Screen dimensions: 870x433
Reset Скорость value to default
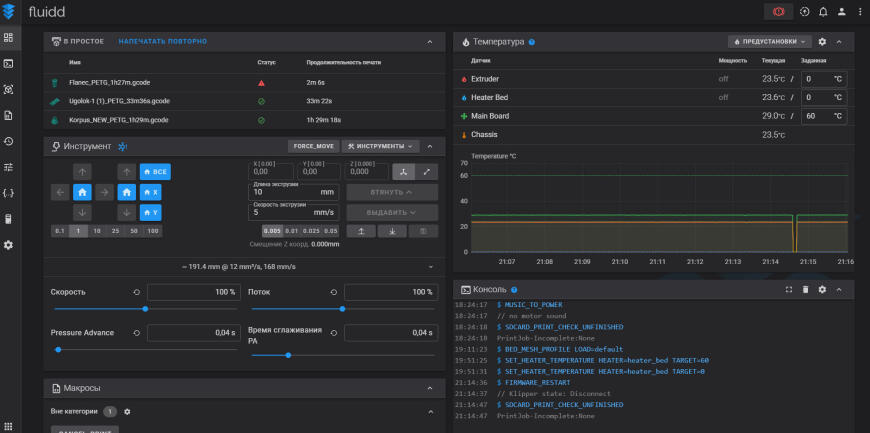[x=137, y=292]
